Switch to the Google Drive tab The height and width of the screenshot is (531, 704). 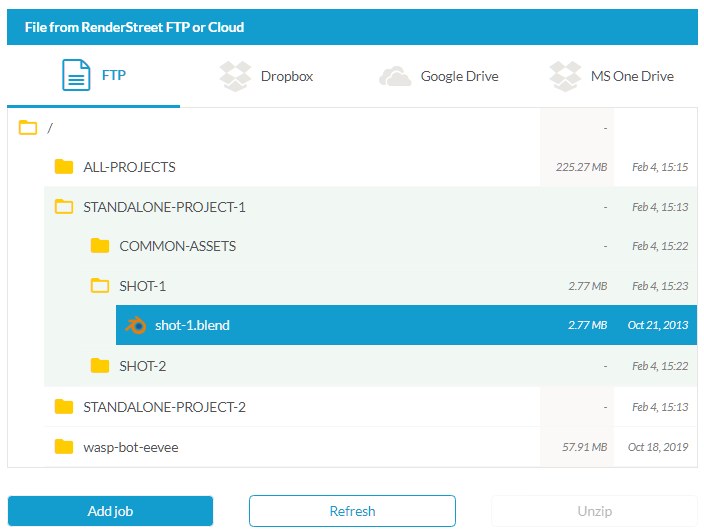tap(439, 76)
